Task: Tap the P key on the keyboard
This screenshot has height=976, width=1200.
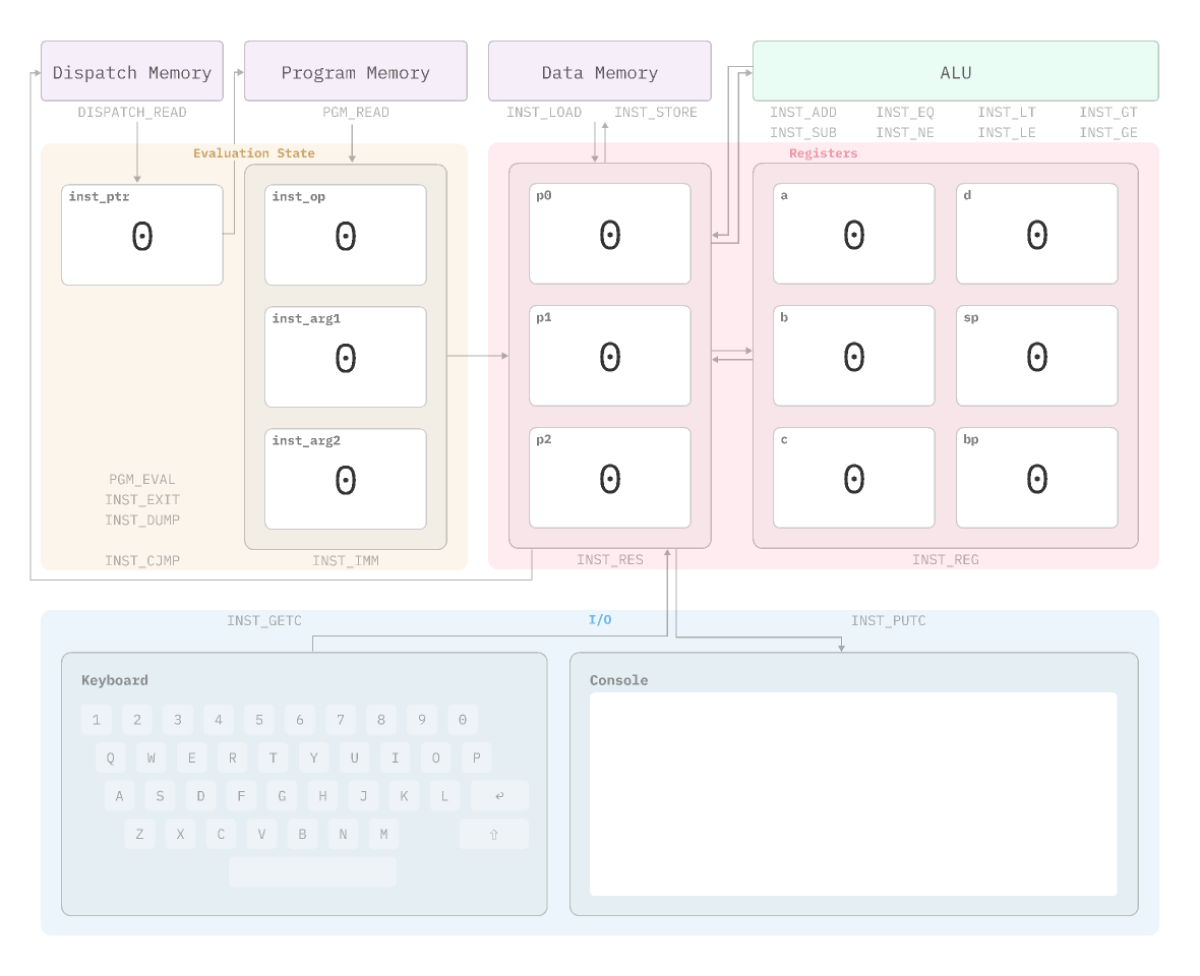Action: tap(476, 757)
